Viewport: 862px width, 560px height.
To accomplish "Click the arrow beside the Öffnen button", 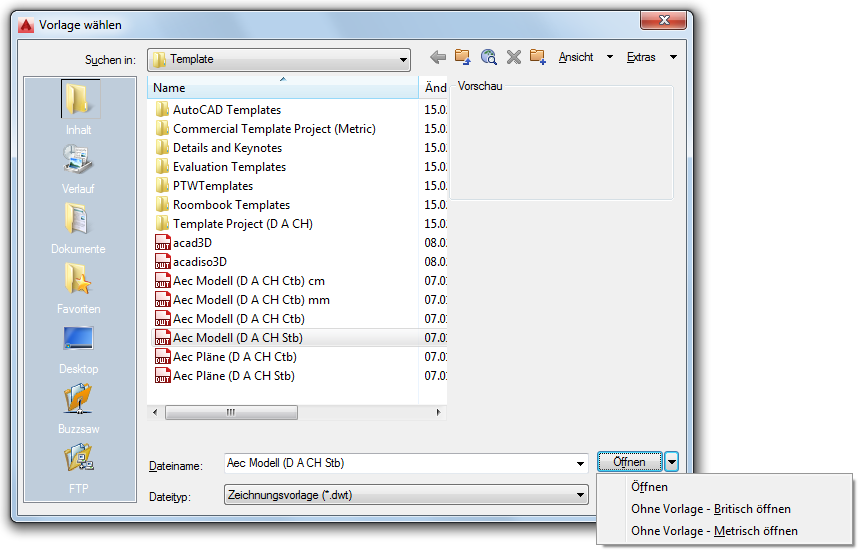I will [x=672, y=462].
